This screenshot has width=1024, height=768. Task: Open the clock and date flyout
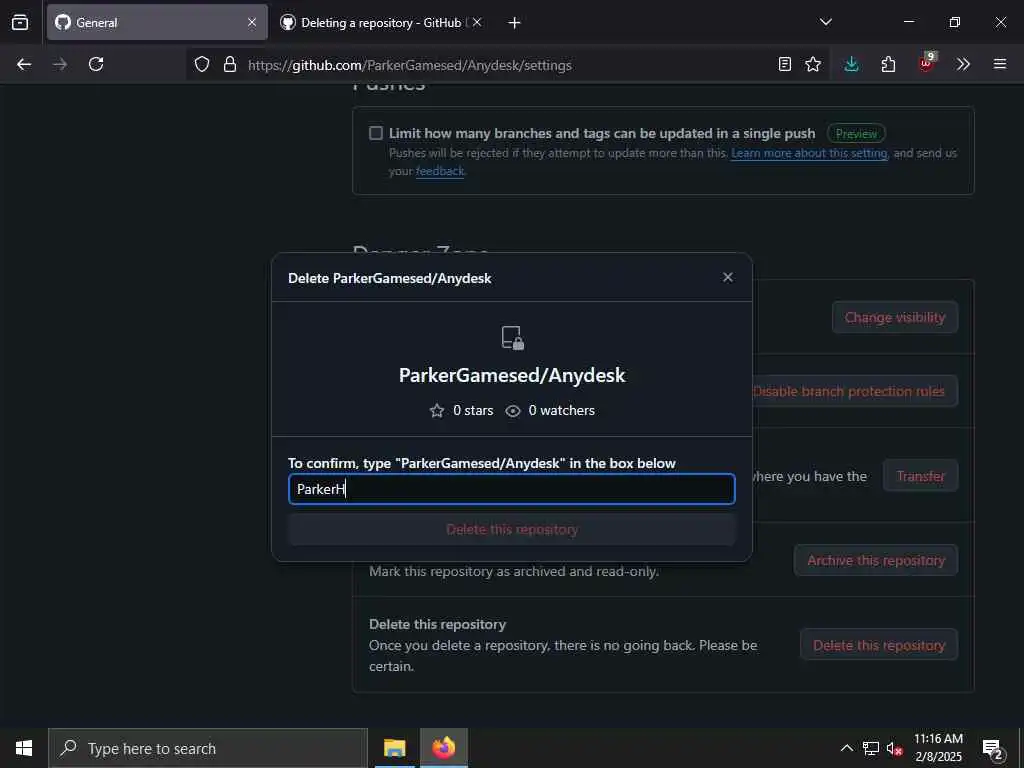point(938,748)
